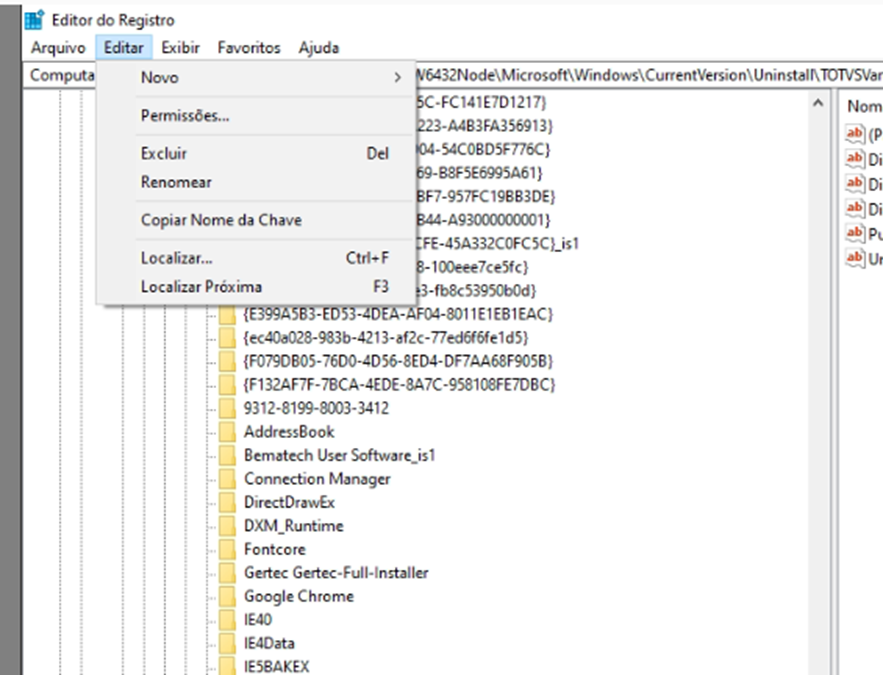Select the Bematech User Software_is1 key
This screenshot has height=675, width=883.
coord(340,455)
